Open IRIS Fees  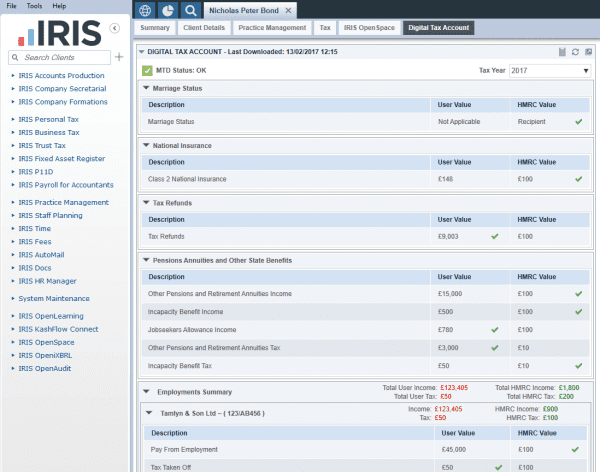(x=35, y=242)
